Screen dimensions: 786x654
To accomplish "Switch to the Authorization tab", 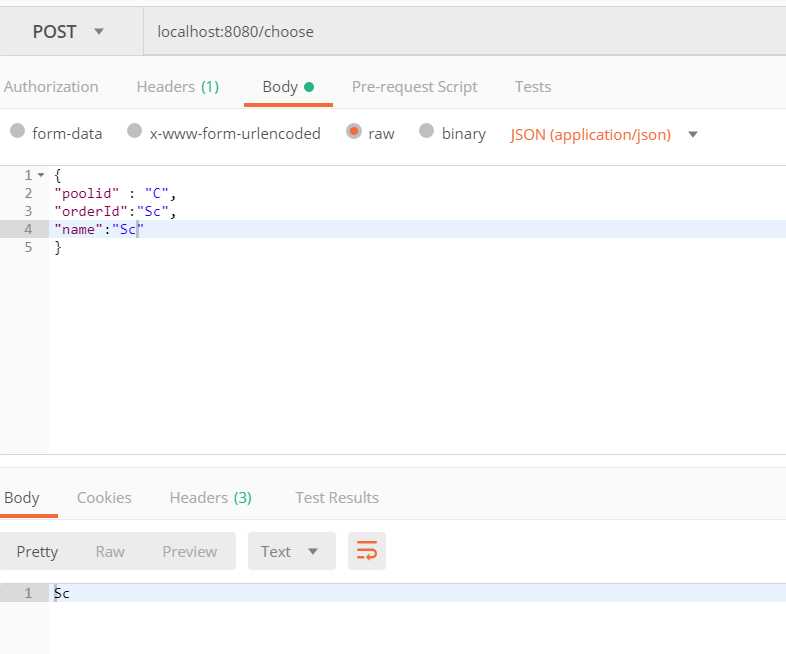I will coord(51,87).
